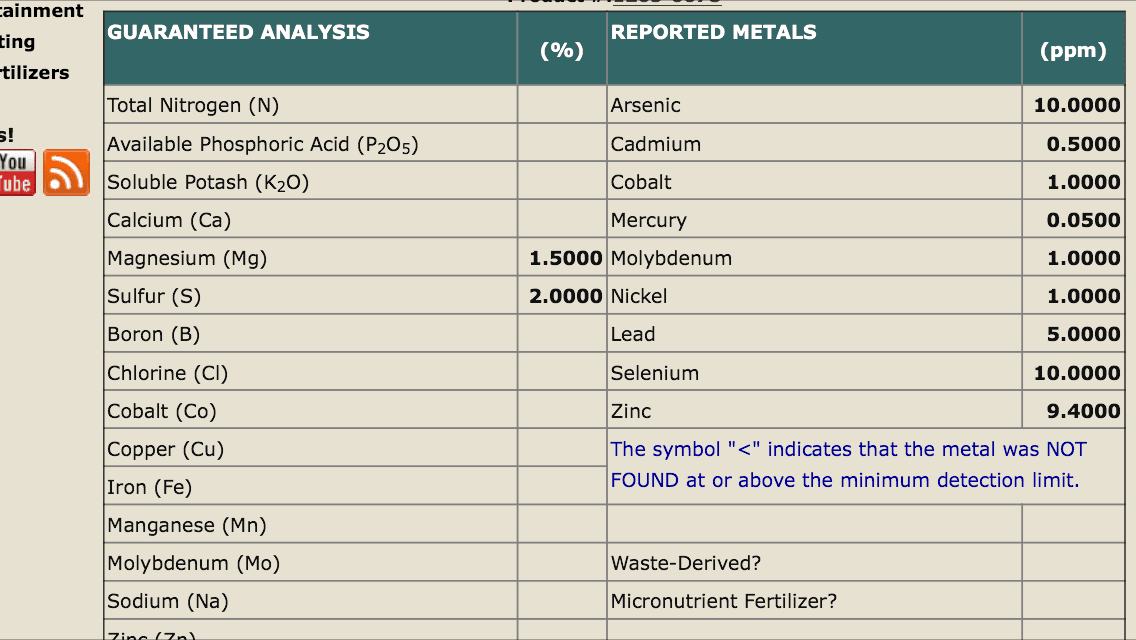Click the blue detection limit note text
The width and height of the screenshot is (1136, 640).
[848, 465]
